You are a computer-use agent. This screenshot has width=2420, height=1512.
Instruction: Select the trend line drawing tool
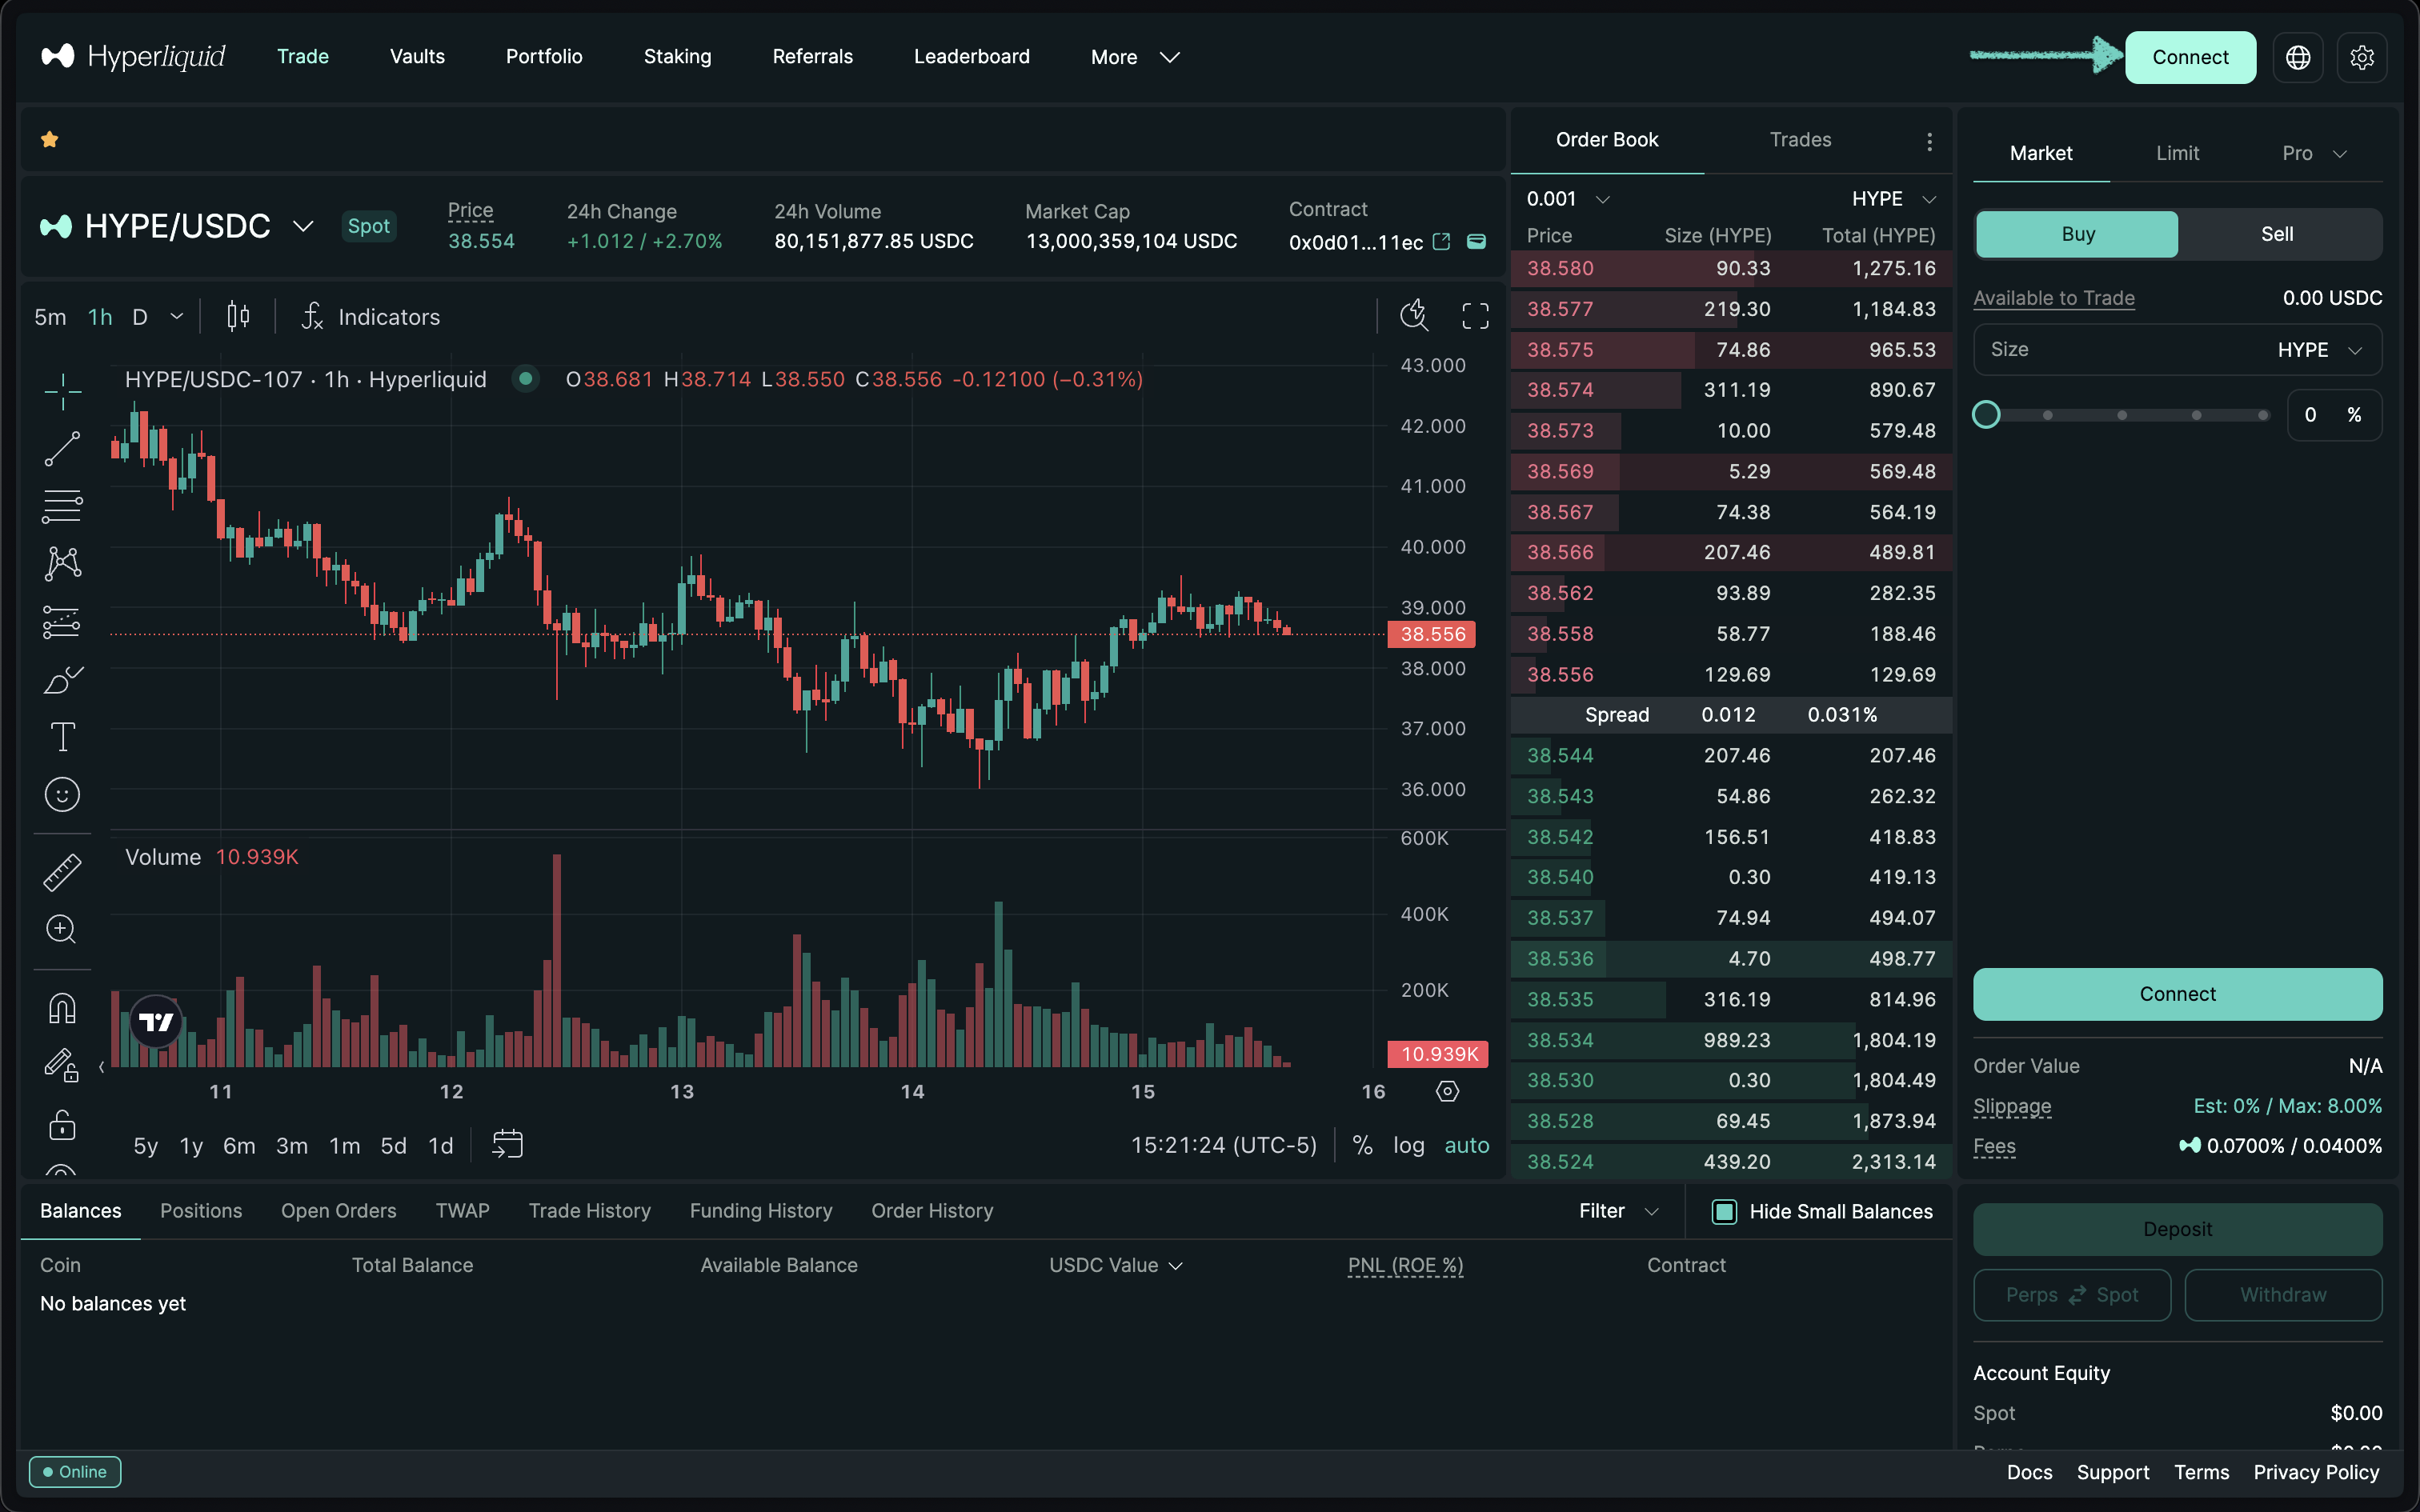[62, 448]
